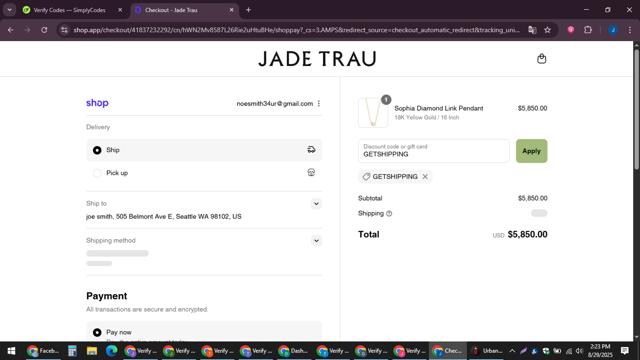The width and height of the screenshot is (640, 360).
Task: Show hidden system tray icons
Action: (x=512, y=351)
